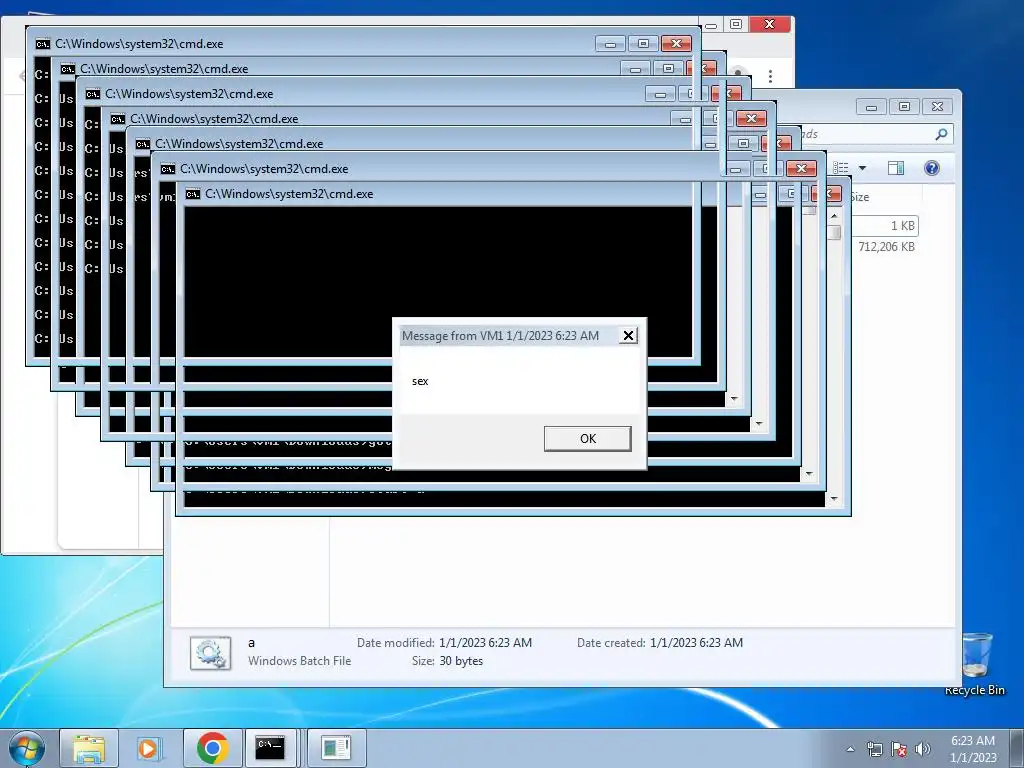The height and width of the screenshot is (768, 1024).
Task: Minimize the rear-most cmd.exe window
Action: pos(610,44)
